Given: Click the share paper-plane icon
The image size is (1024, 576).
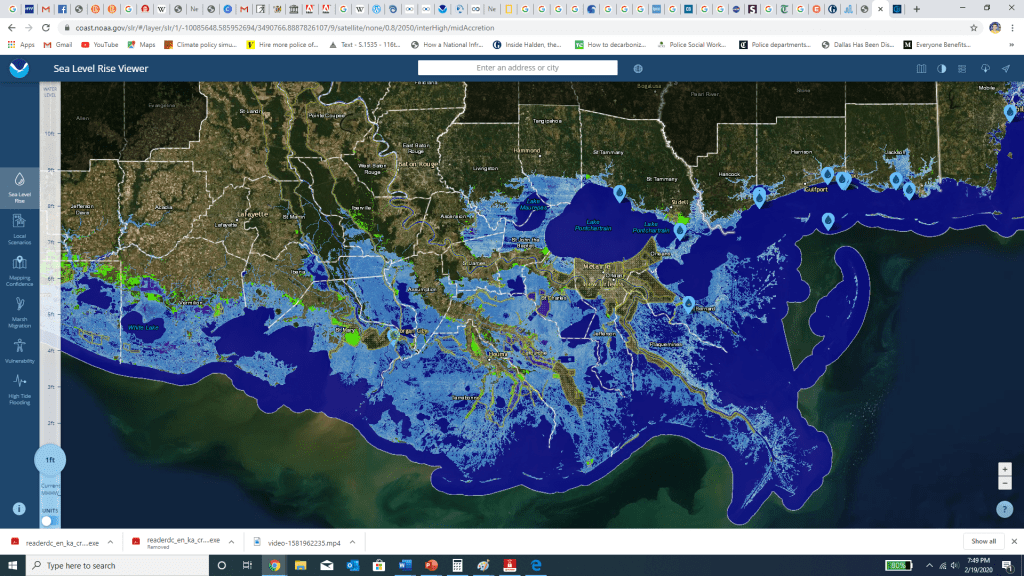Looking at the screenshot, I should tap(1005, 68).
